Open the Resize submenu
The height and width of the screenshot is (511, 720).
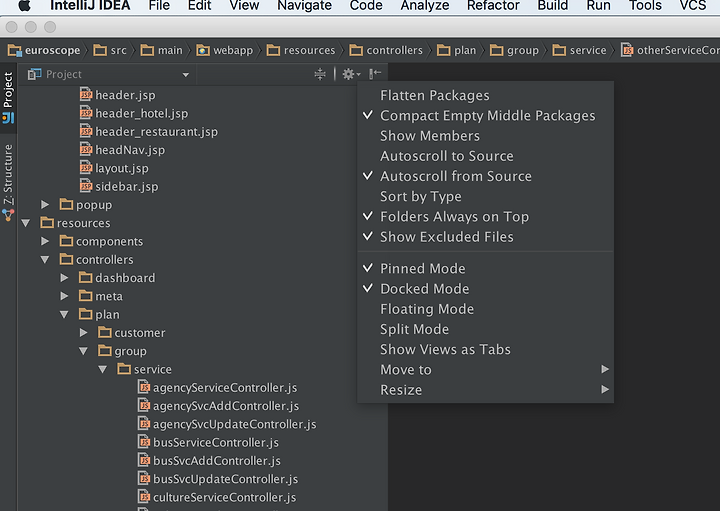coord(485,389)
